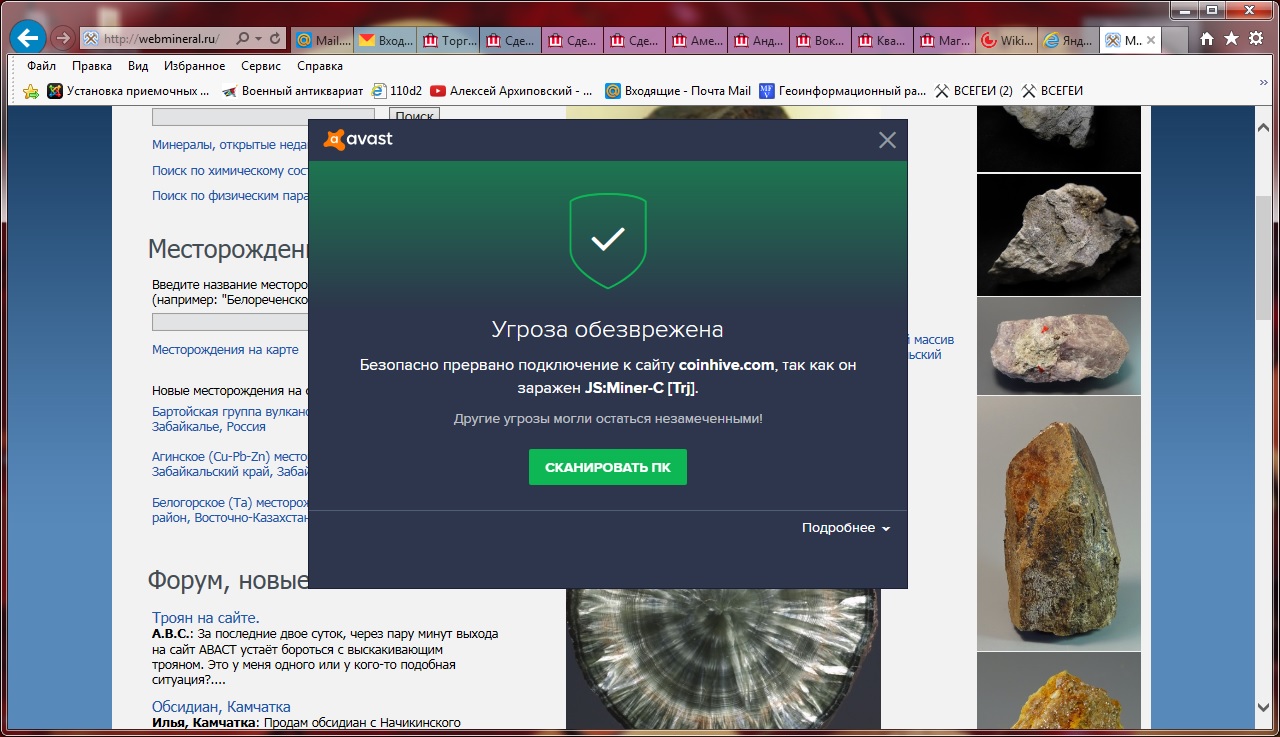Open link Поиск по химическому составу
The height and width of the screenshot is (737, 1280).
pos(230,171)
